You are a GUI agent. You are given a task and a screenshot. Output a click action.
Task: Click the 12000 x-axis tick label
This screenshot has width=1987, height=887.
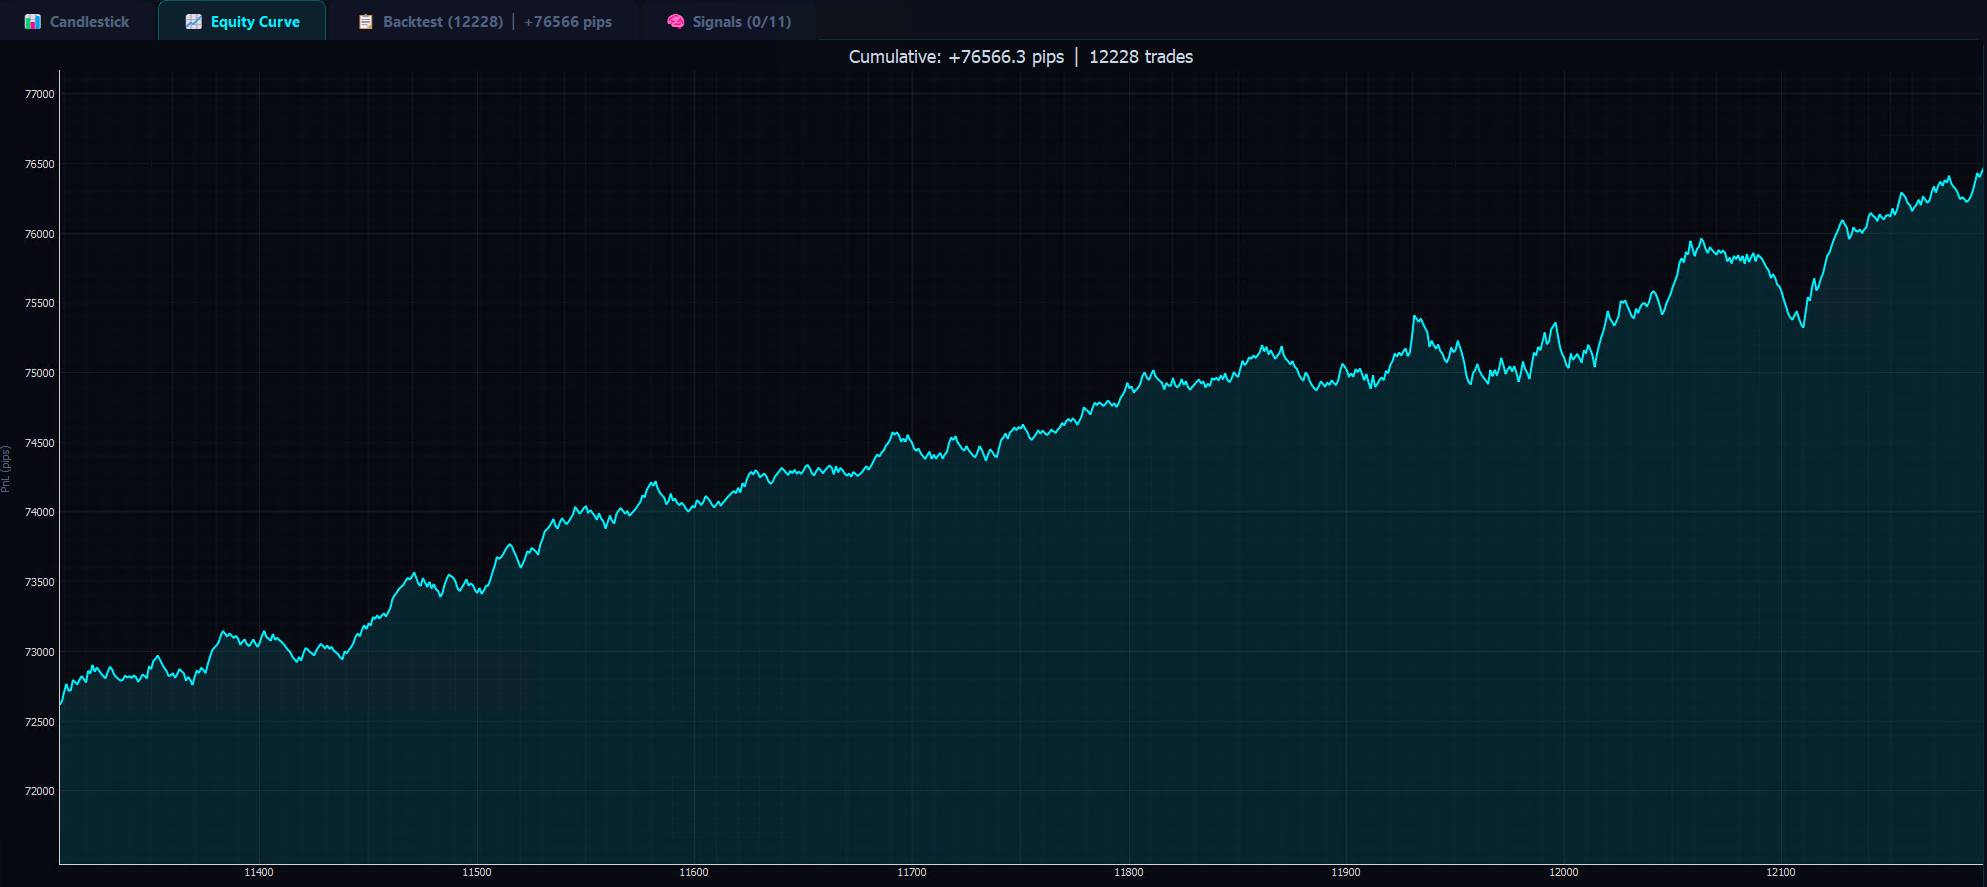pos(1564,872)
